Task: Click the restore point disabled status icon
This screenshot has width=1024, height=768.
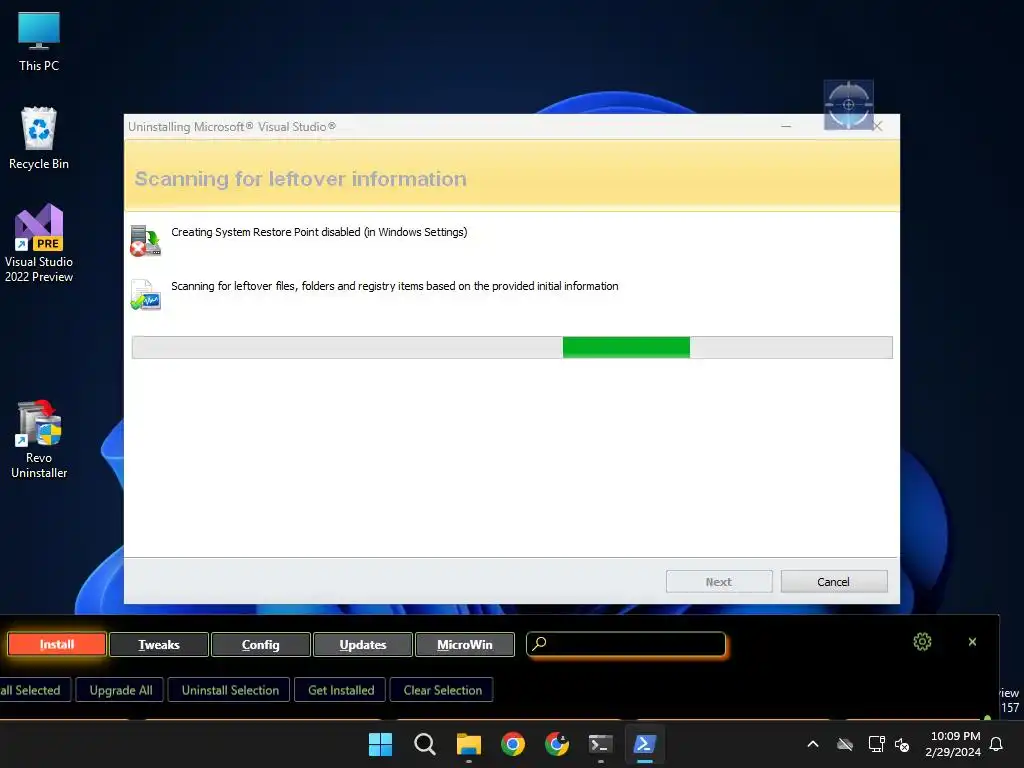Action: click(145, 241)
